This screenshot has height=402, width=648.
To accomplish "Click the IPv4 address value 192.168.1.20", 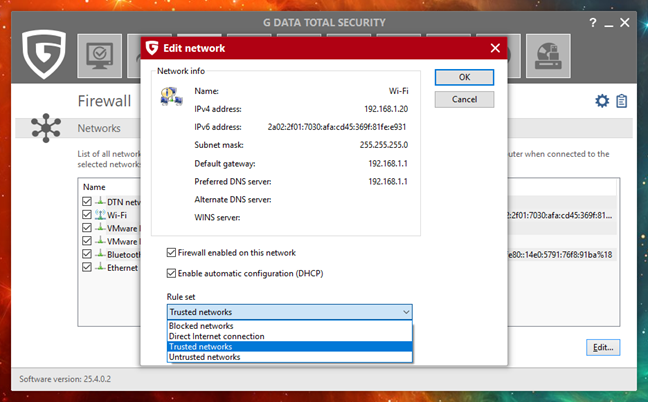I will (x=386, y=109).
